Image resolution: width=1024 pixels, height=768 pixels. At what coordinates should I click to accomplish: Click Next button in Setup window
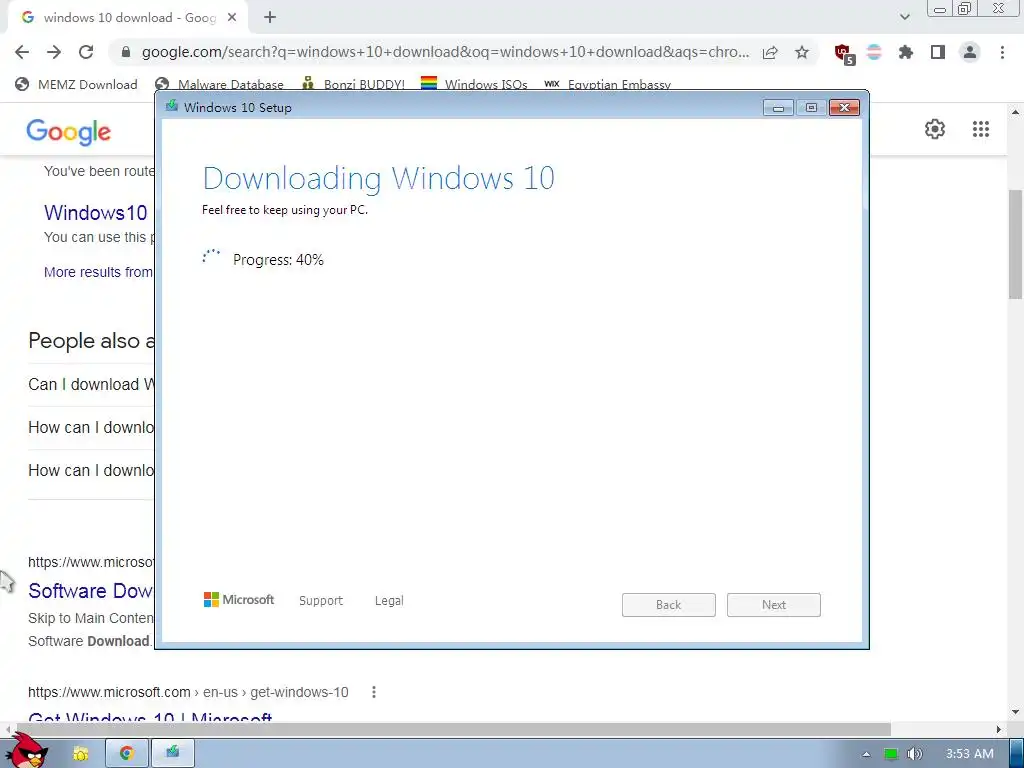point(774,605)
